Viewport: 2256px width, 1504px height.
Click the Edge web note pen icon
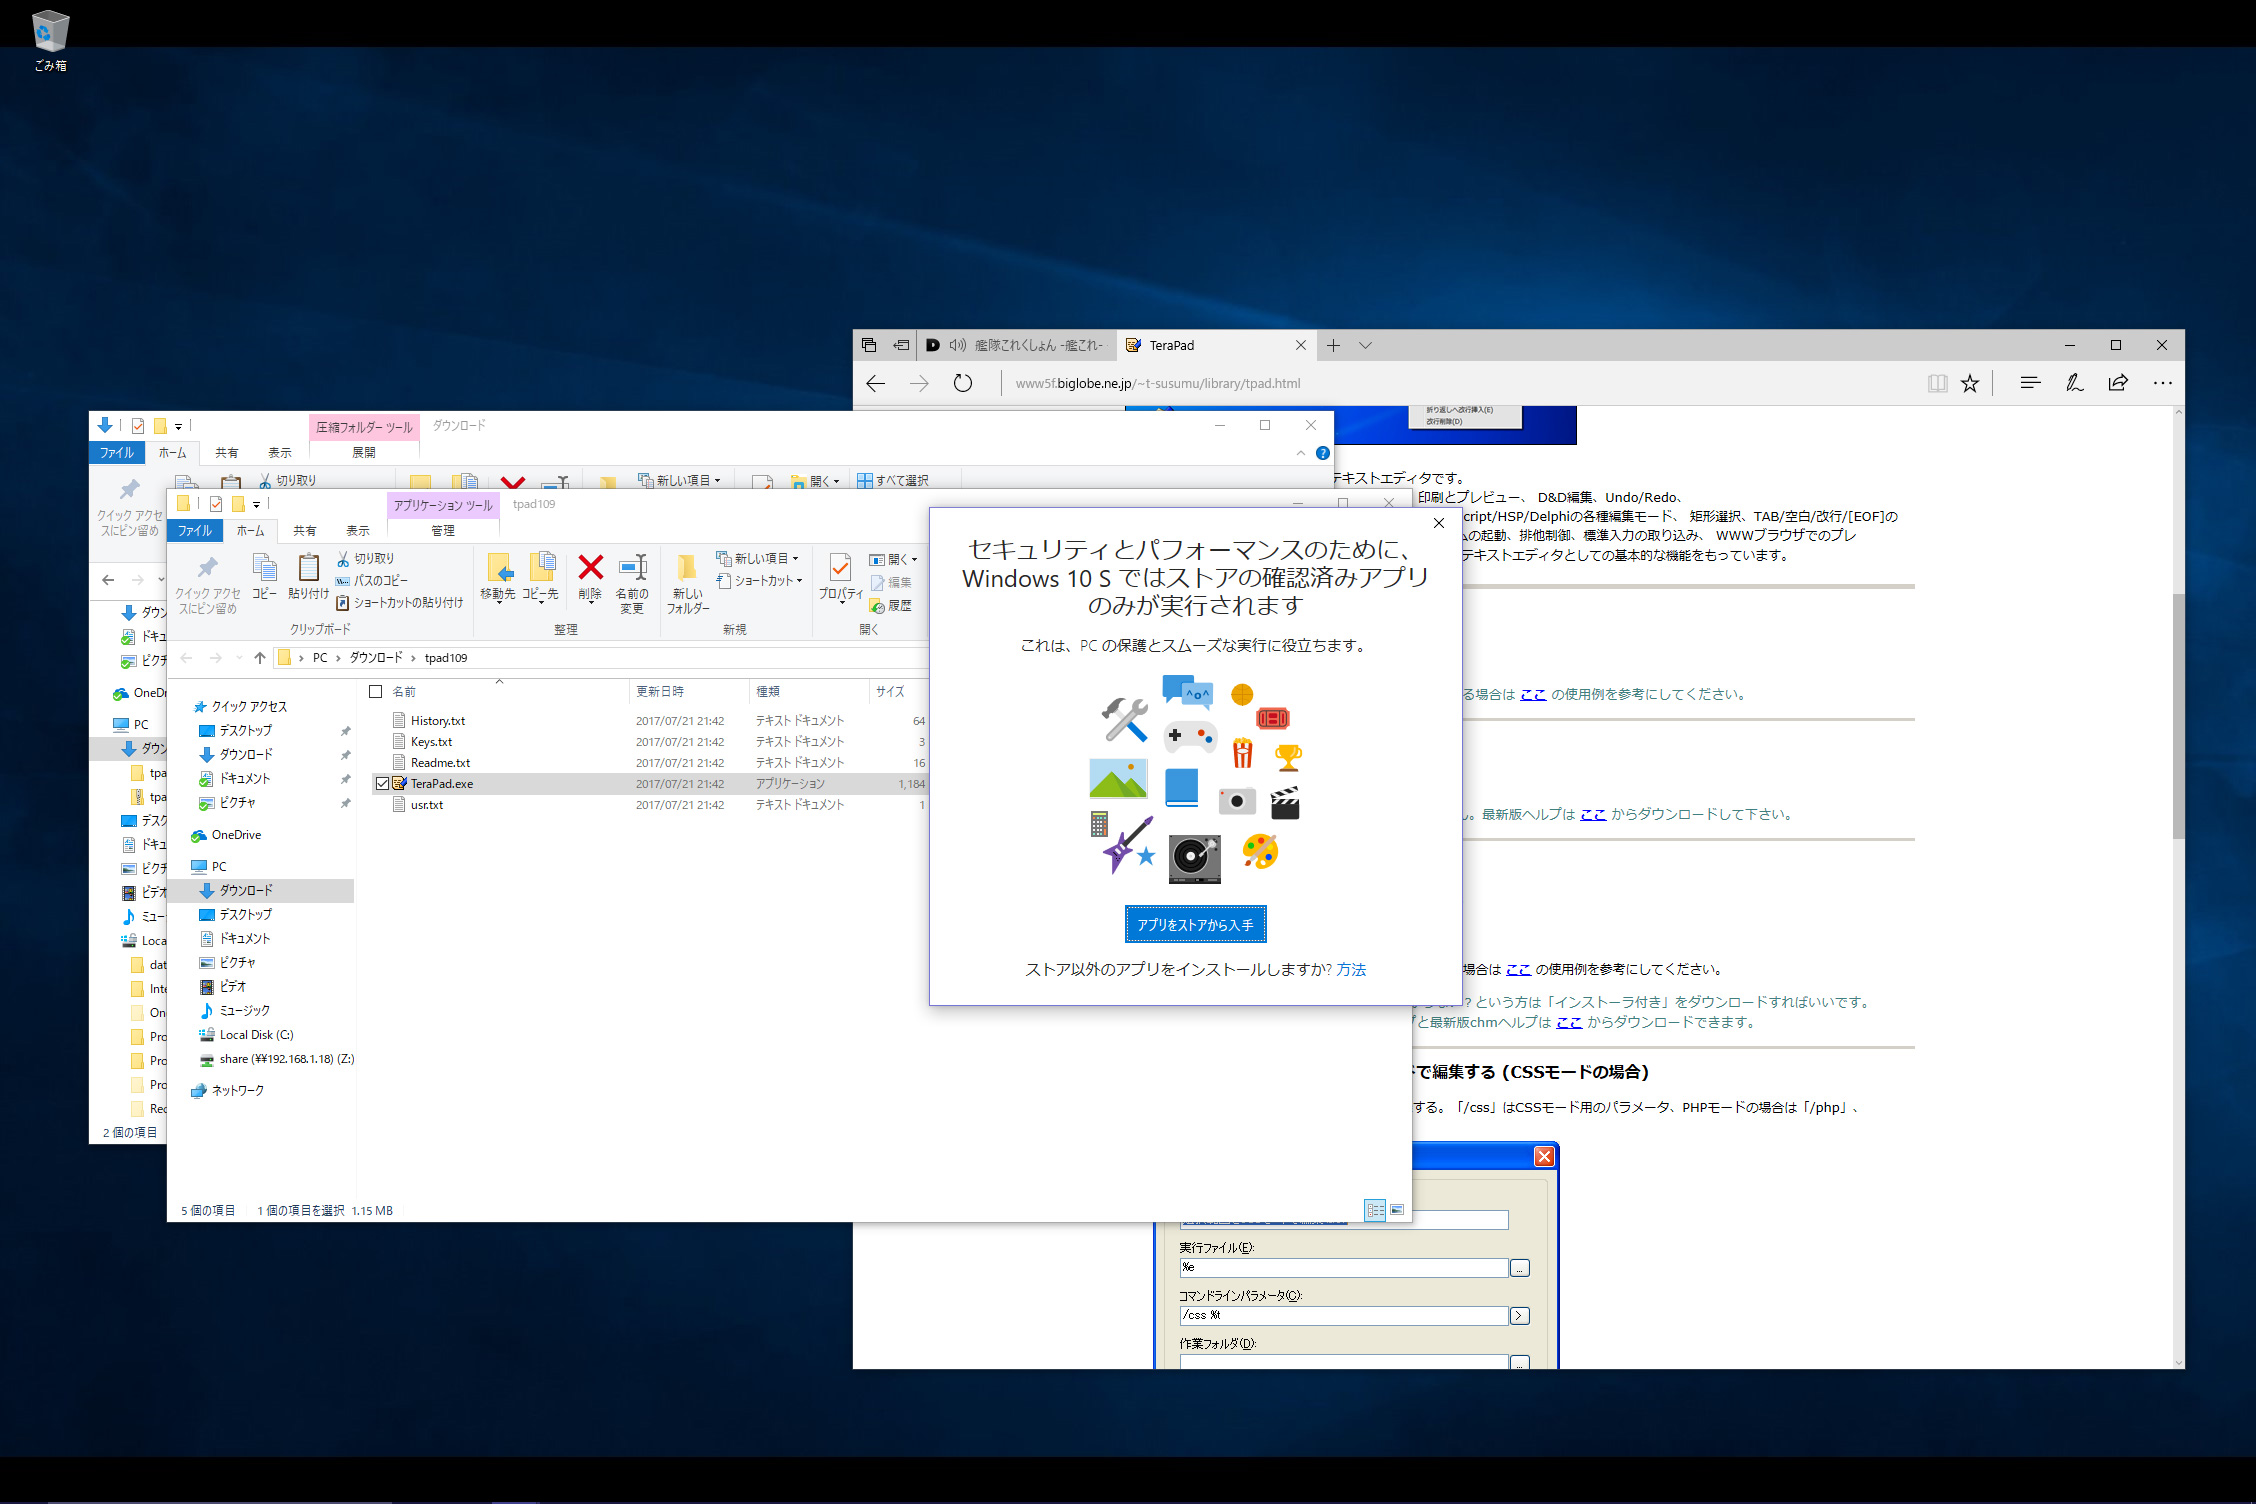2074,383
